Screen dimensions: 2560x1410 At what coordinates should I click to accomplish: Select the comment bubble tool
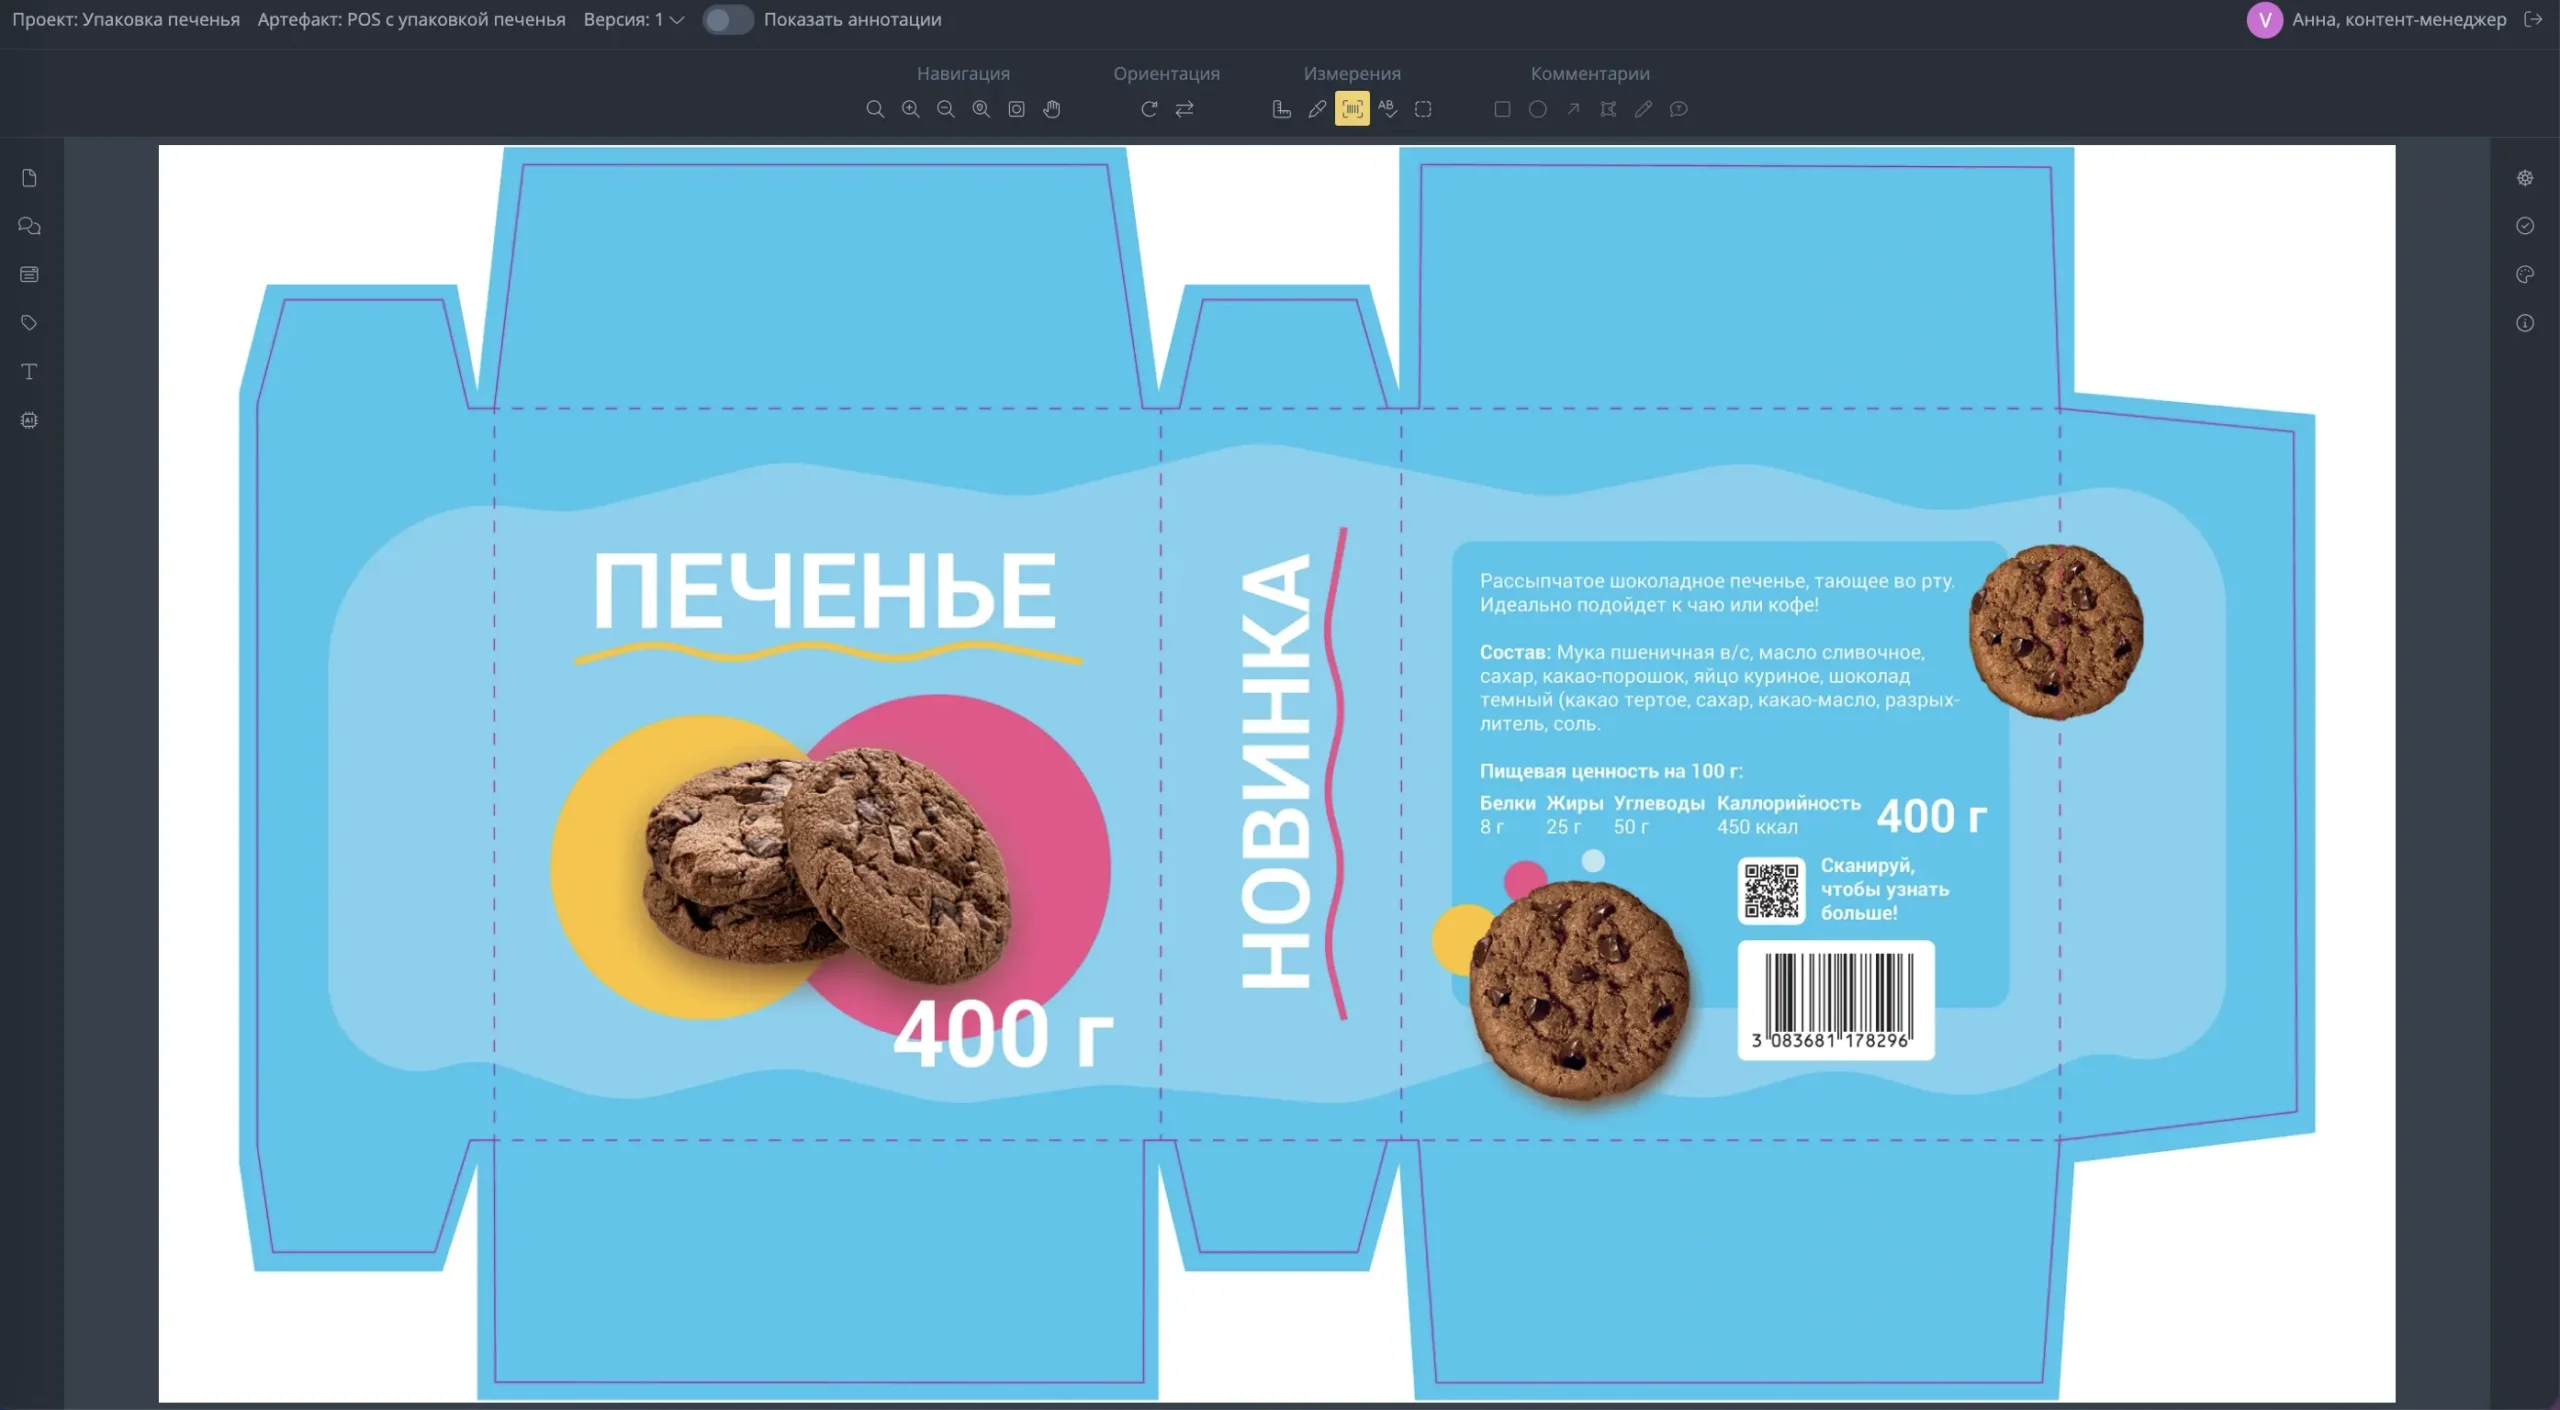pos(1679,109)
